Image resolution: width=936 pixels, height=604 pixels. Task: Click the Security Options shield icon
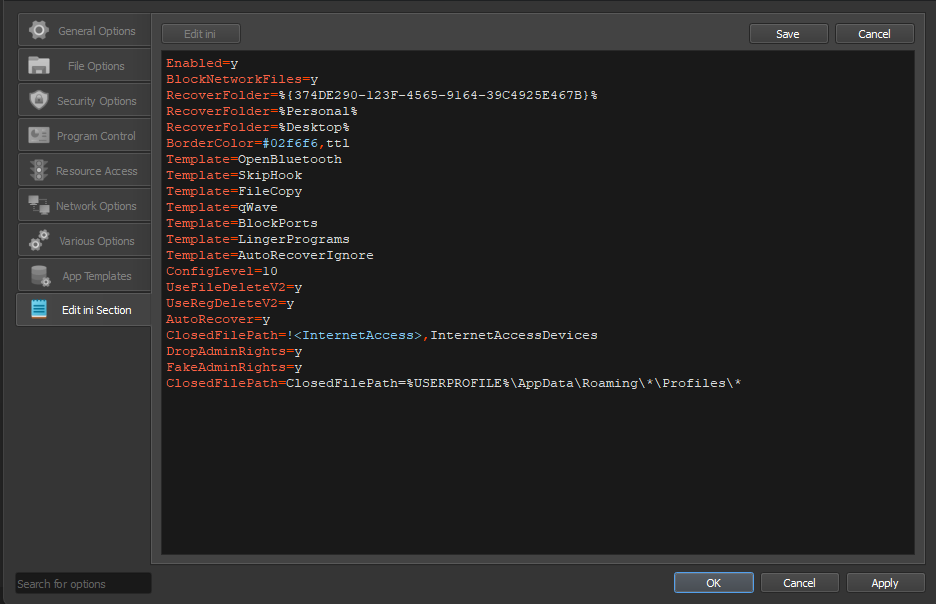[39, 101]
